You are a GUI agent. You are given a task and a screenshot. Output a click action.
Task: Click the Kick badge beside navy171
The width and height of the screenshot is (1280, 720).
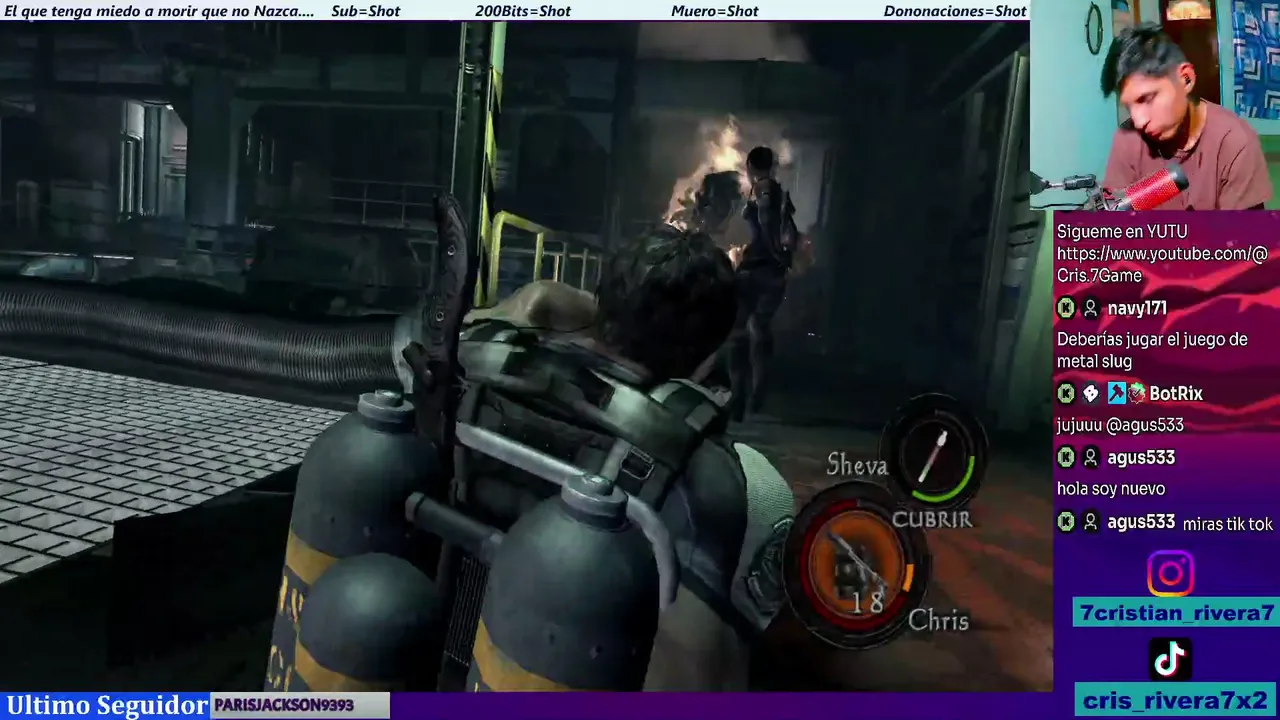(1066, 308)
